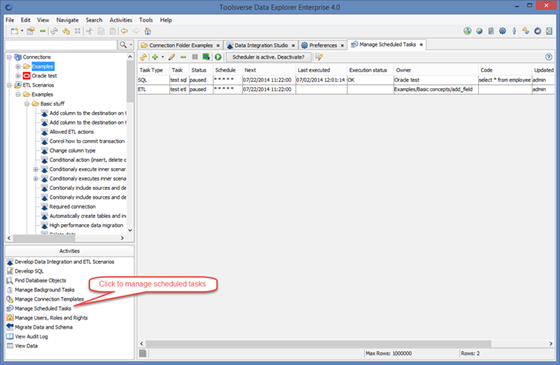The width and height of the screenshot is (560, 365).
Task: Click the gear settings icon at top right
Action: coord(502,31)
